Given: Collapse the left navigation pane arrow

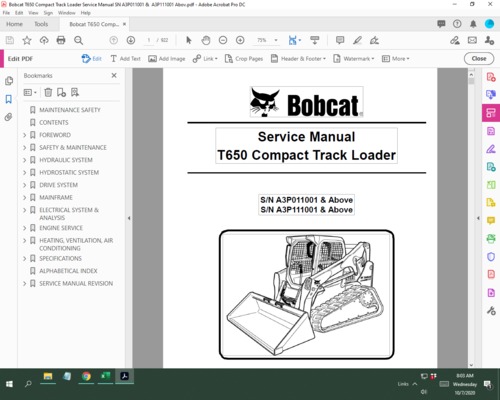Looking at the screenshot, I should click(x=129, y=218).
